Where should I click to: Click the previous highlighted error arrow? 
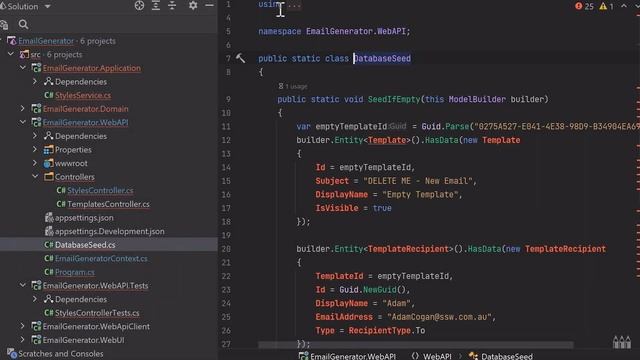point(624,6)
